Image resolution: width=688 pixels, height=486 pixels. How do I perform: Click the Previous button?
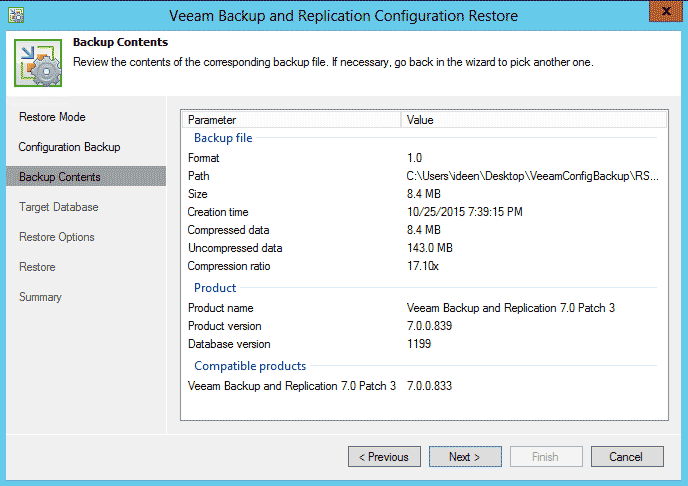[384, 457]
